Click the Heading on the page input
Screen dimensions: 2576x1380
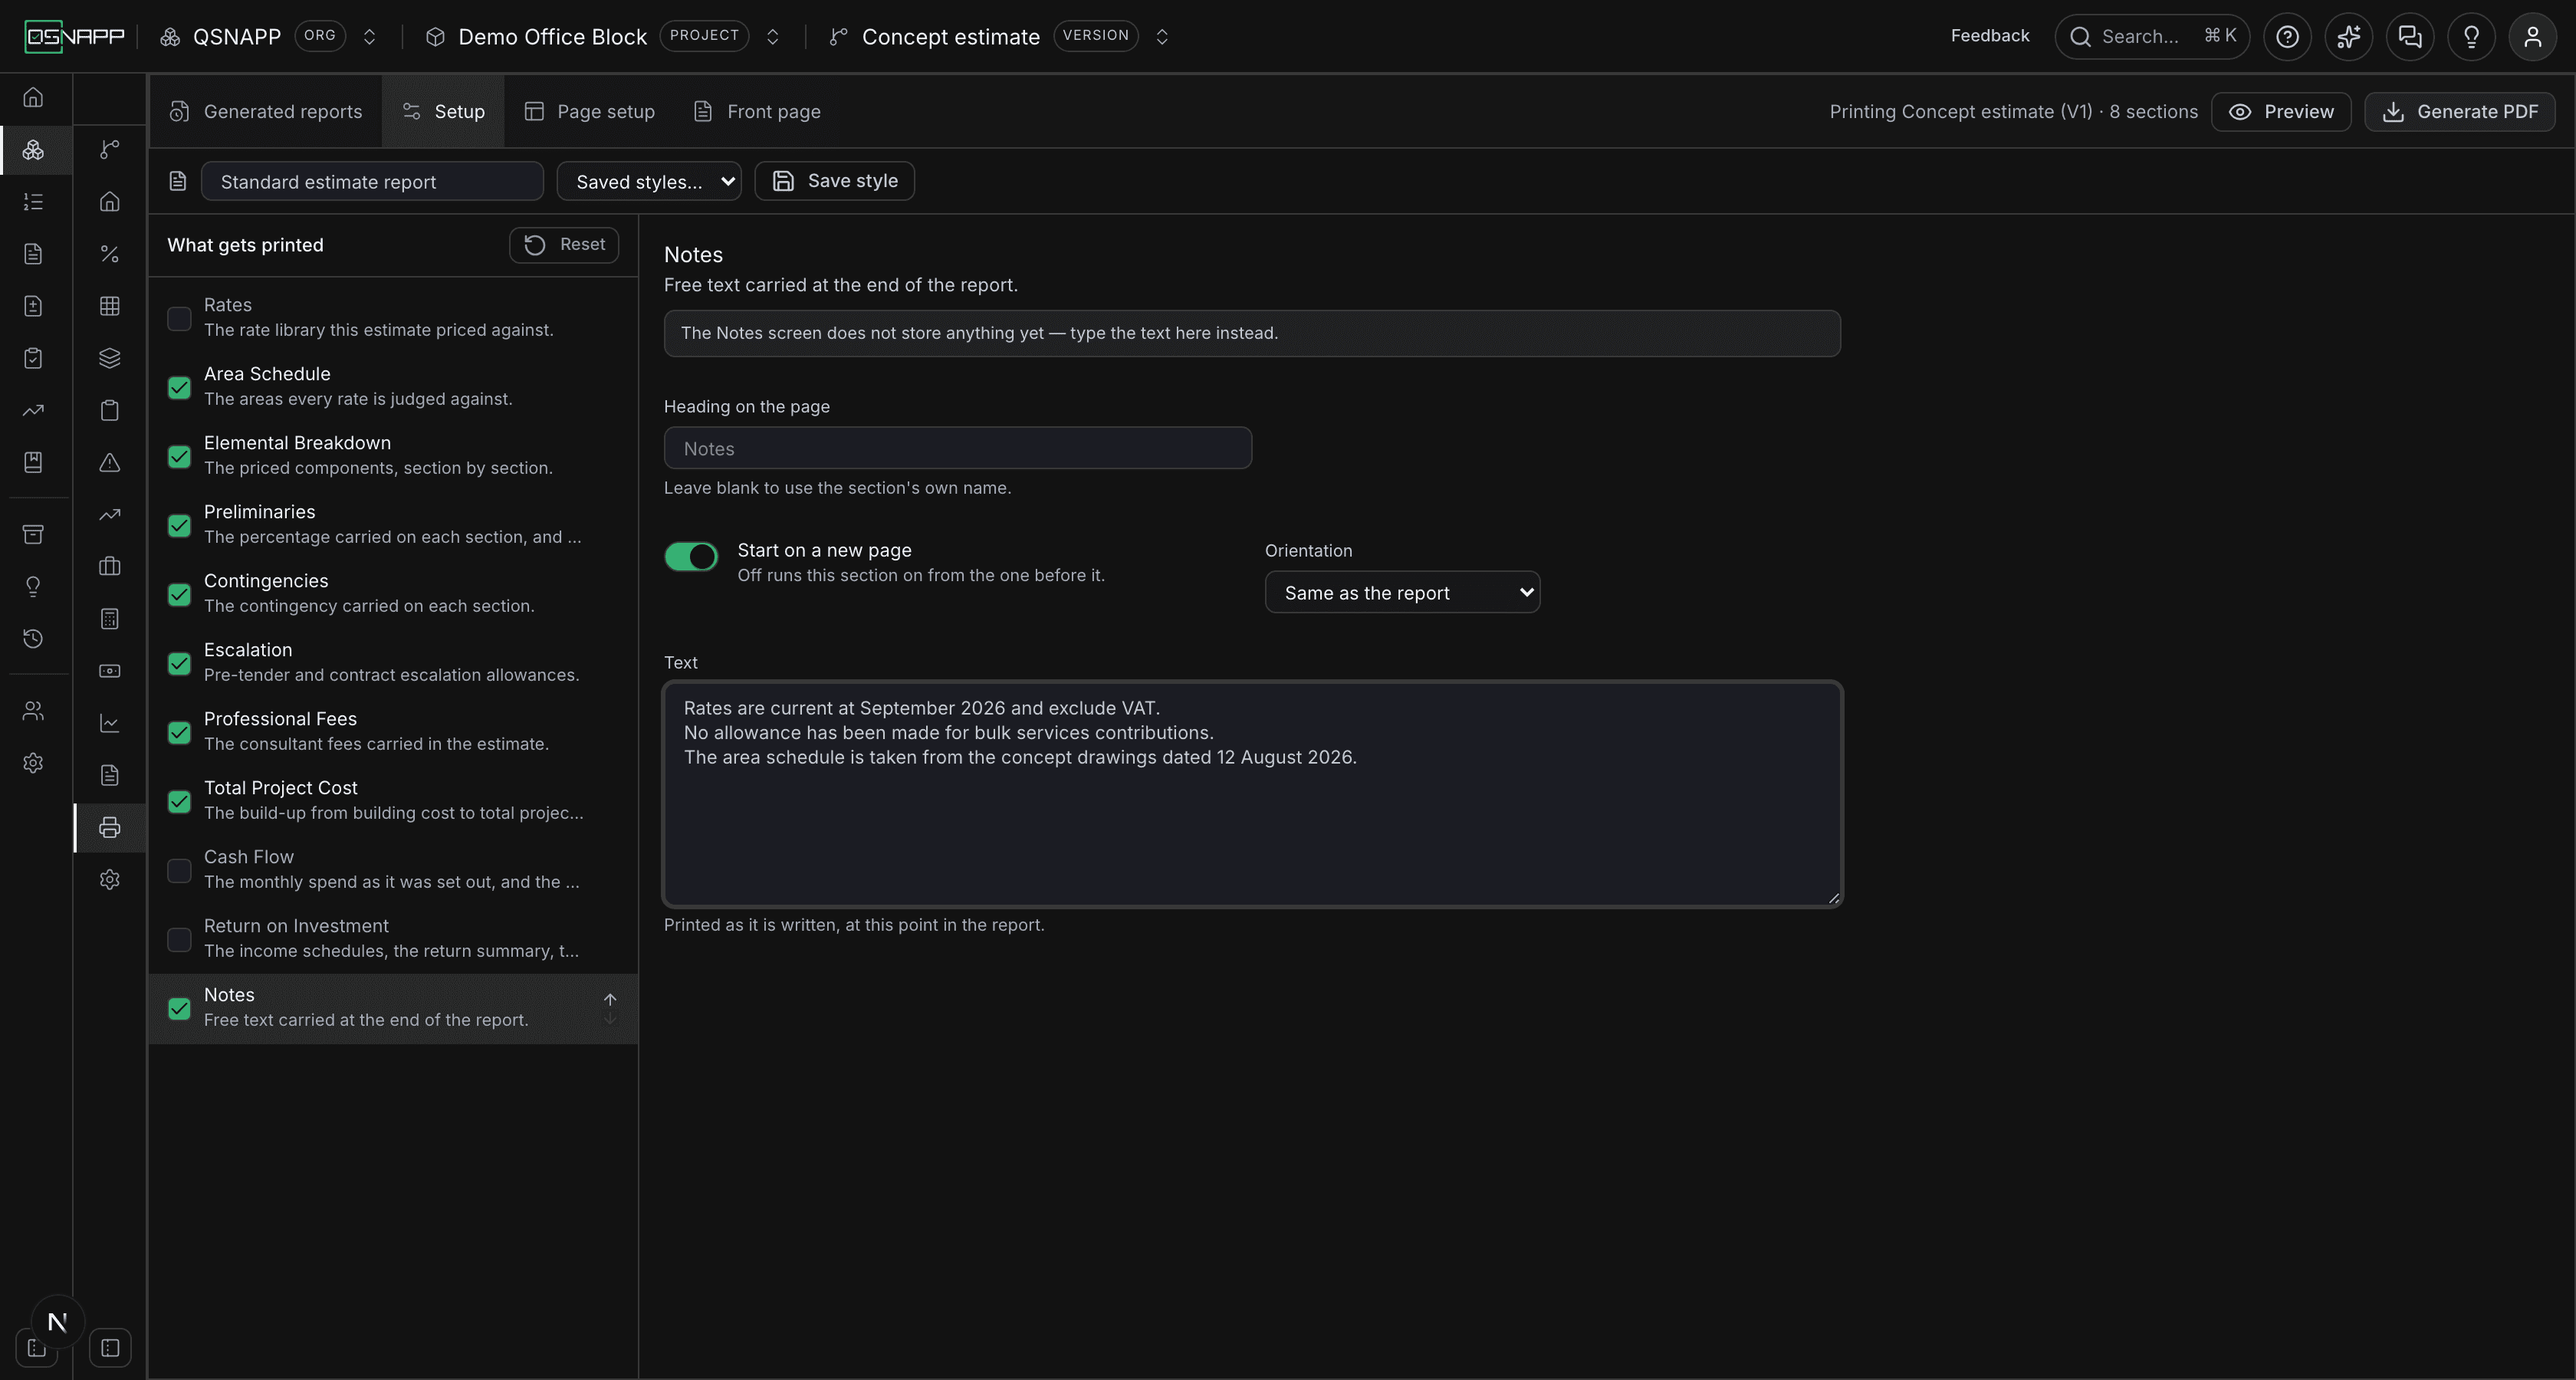pyautogui.click(x=958, y=448)
